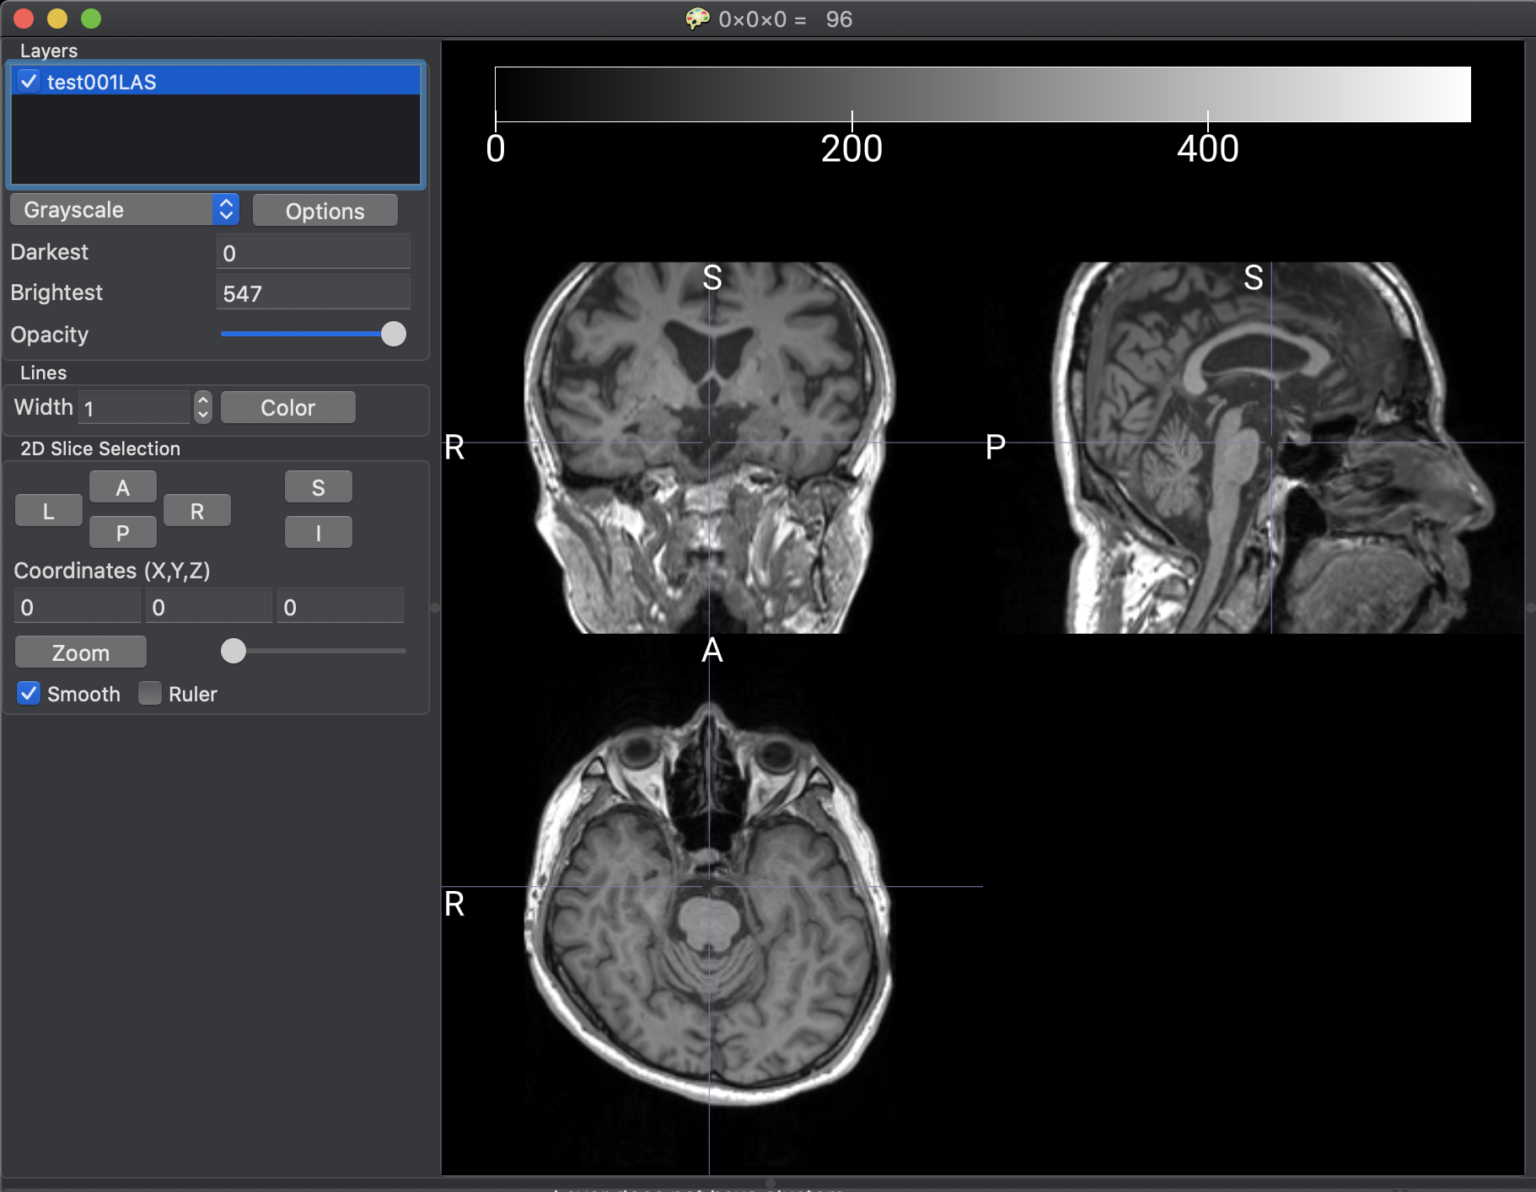Select the posterior (P) slice navigation button
Viewport: 1536px width, 1192px height.
click(122, 531)
